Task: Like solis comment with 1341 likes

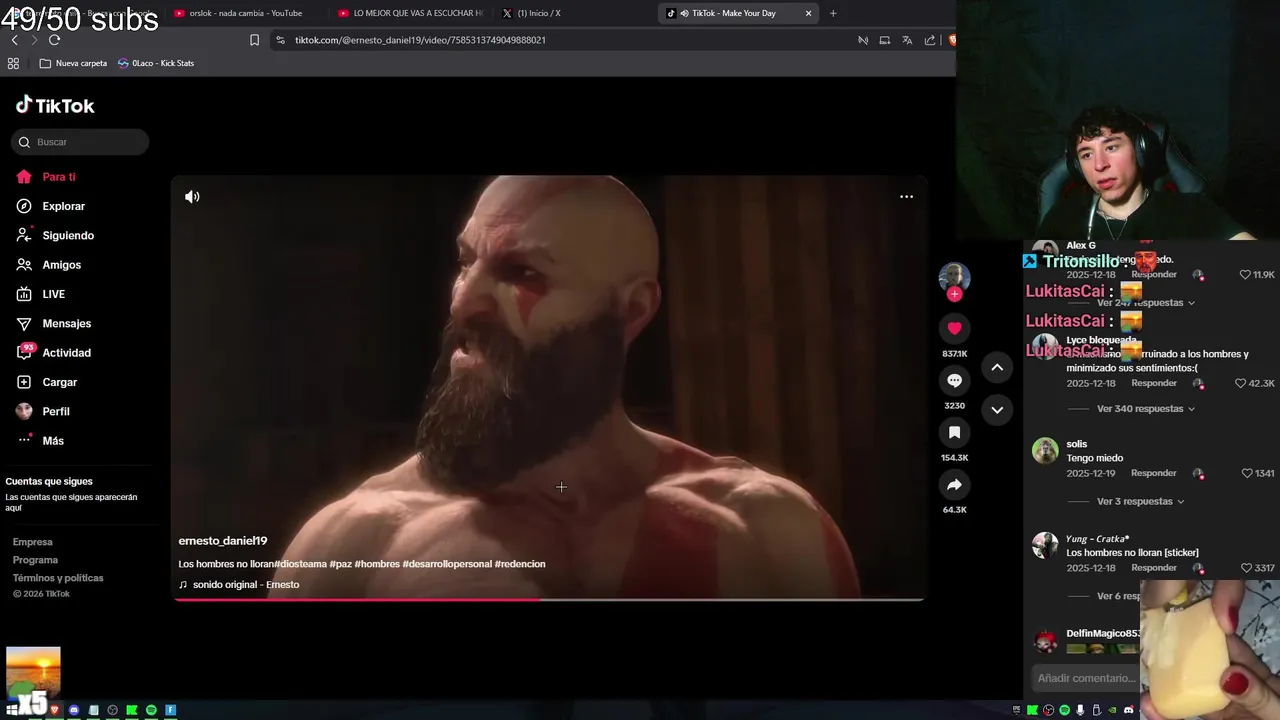Action: 1246,473
